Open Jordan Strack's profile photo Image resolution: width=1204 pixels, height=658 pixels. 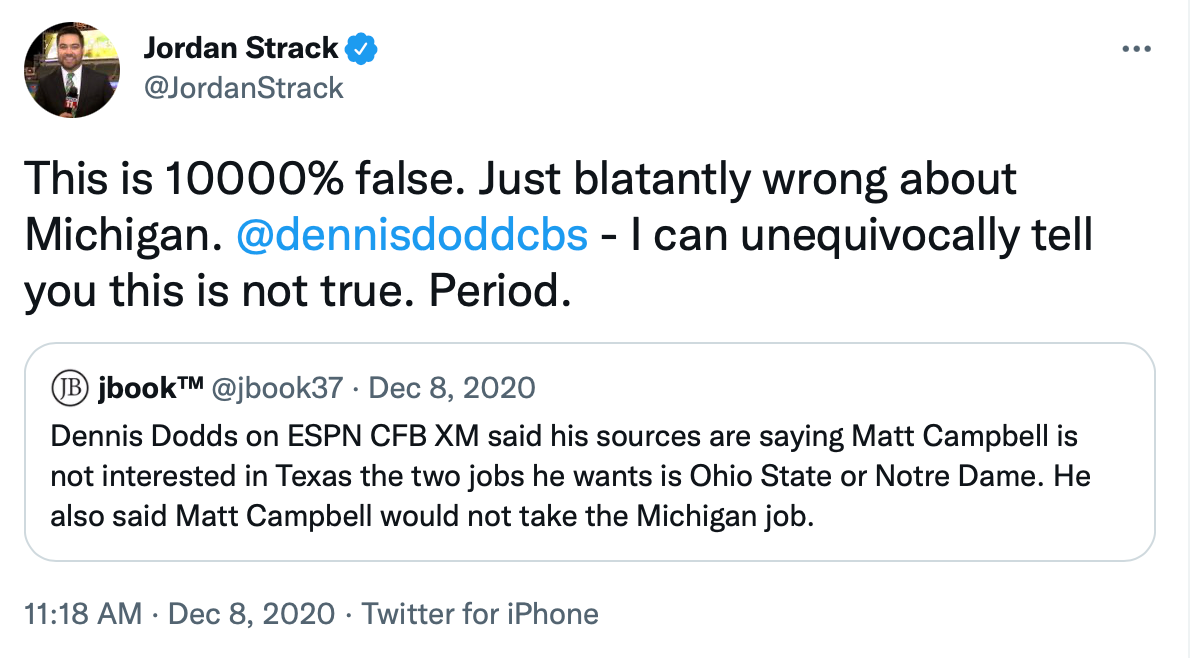[71, 69]
